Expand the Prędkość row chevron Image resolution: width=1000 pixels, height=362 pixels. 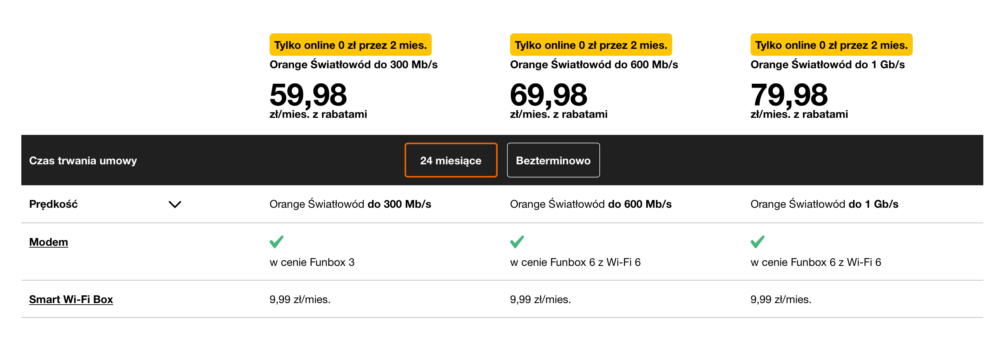(x=175, y=205)
